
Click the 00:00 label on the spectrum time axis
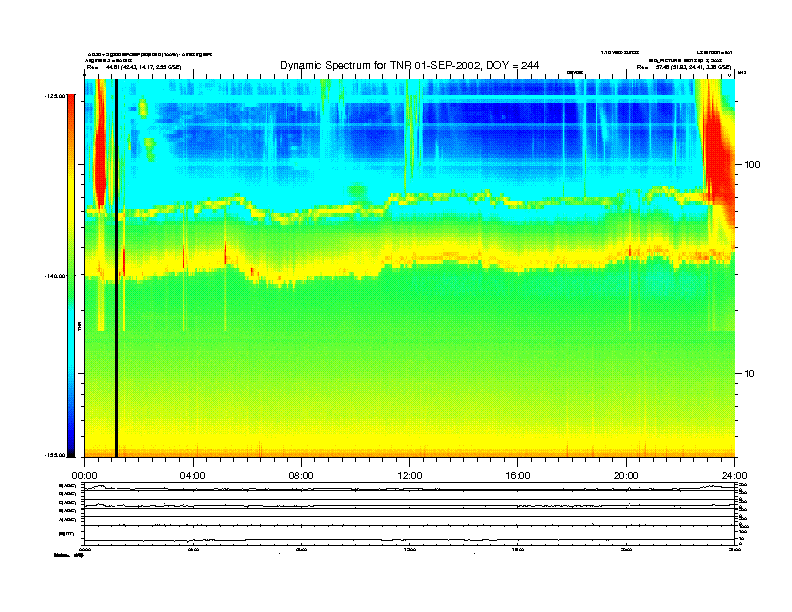tap(84, 476)
